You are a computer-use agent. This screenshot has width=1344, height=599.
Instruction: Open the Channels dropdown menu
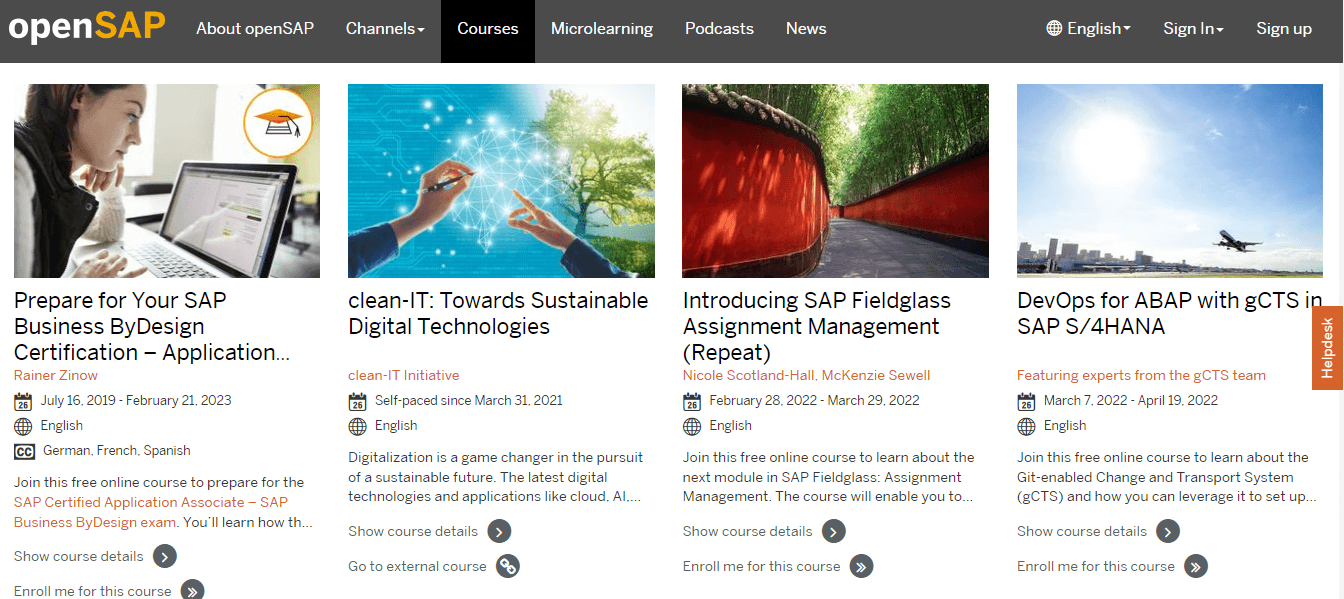385,28
